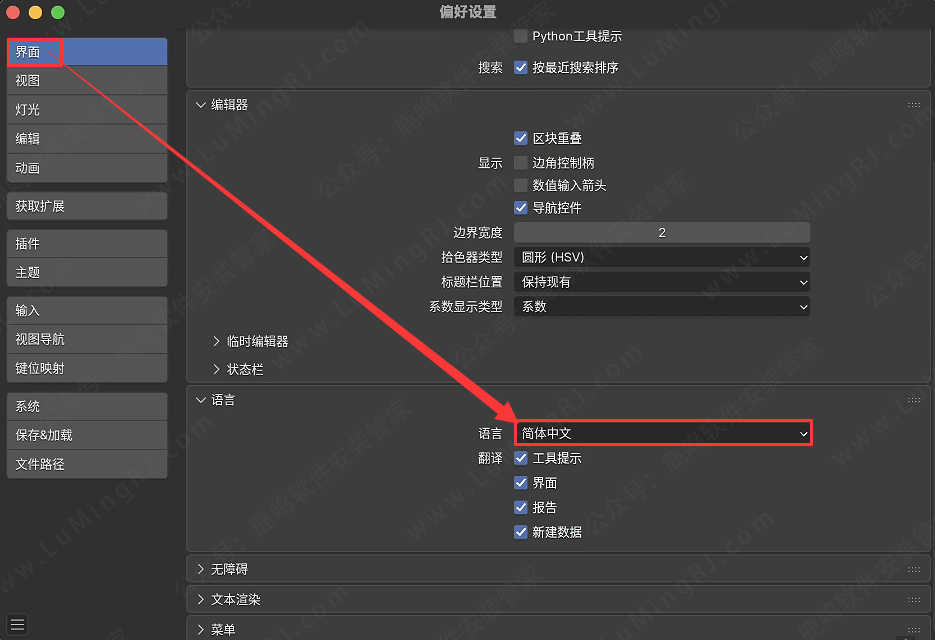Open the 标题栏位置 dropdown
Viewport: 935px width, 640px height.
point(662,282)
